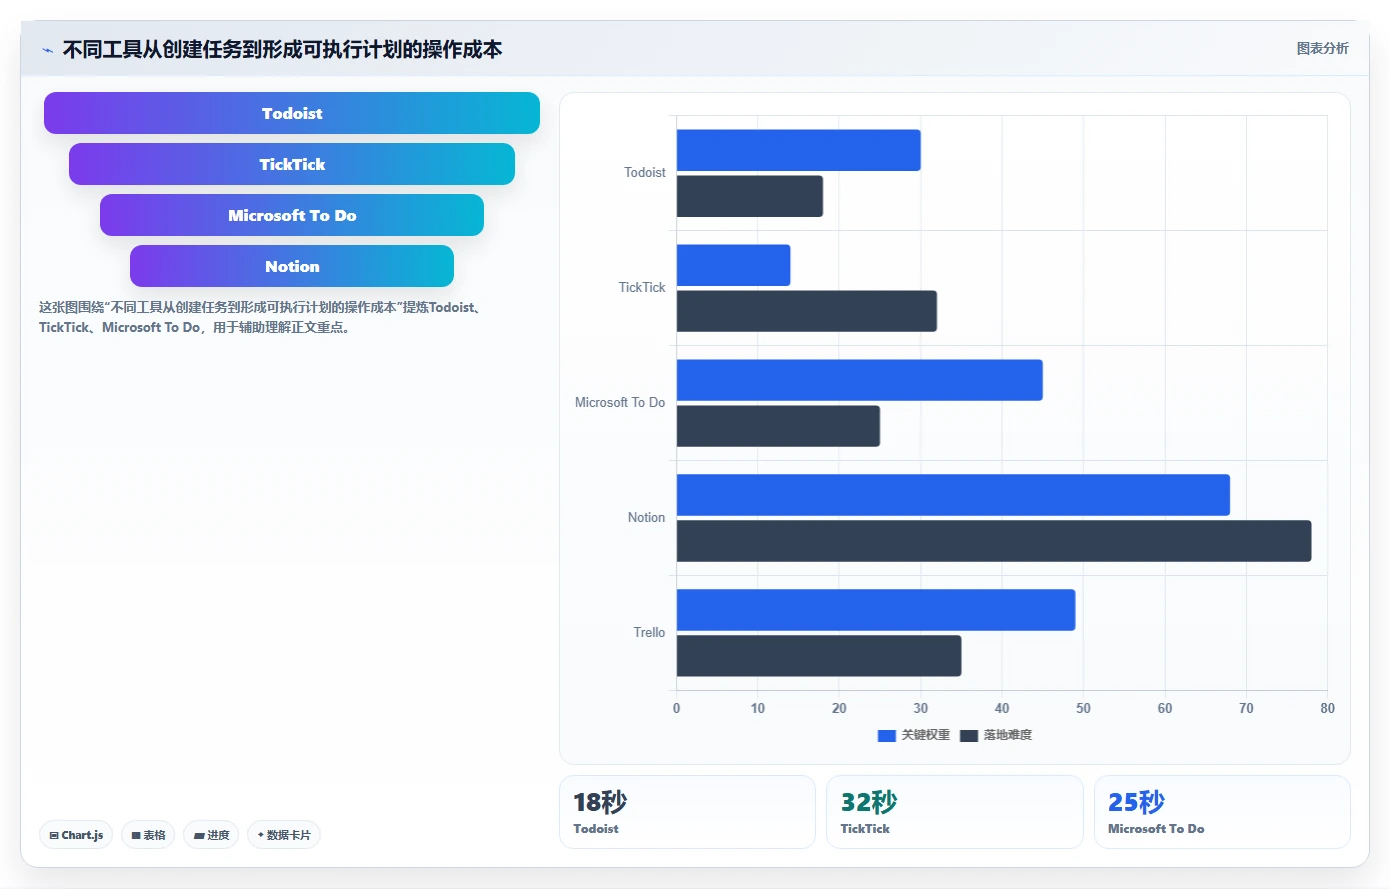Click the Chart.js tag
Viewport: 1390px width, 889px height.
pyautogui.click(x=76, y=835)
